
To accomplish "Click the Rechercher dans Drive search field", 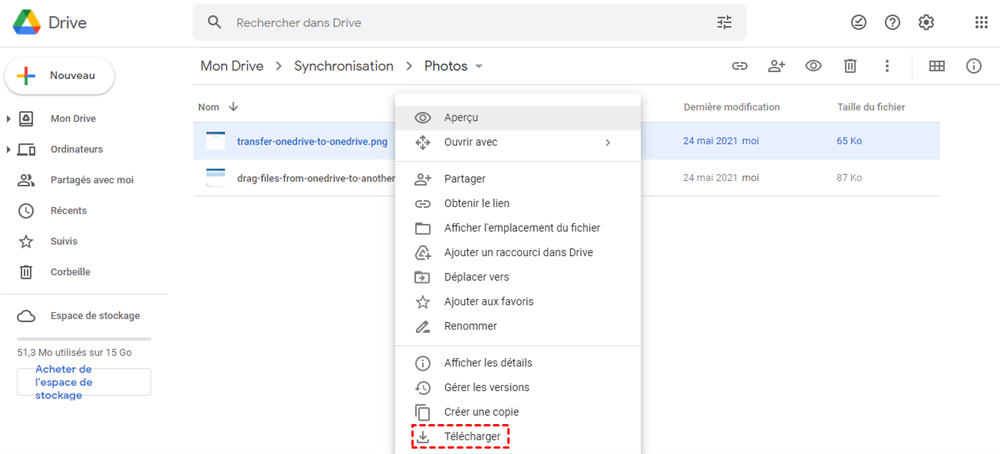I will coord(460,22).
